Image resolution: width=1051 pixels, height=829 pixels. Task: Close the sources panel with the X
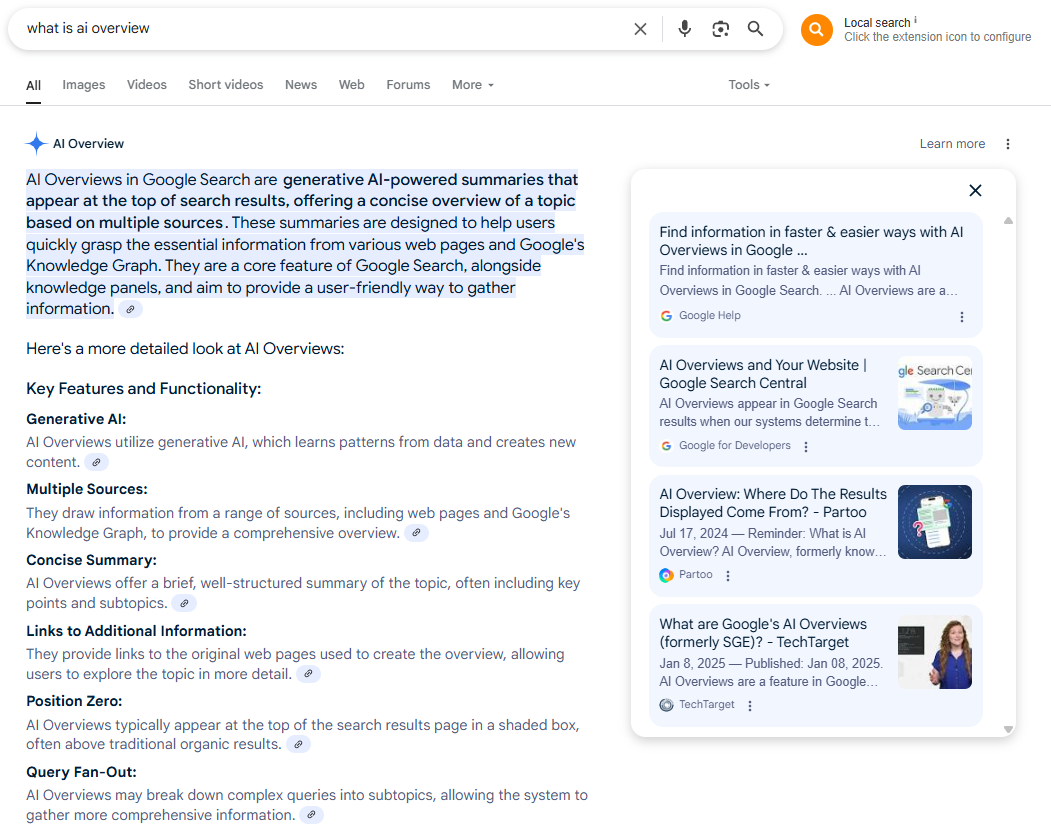click(x=975, y=190)
